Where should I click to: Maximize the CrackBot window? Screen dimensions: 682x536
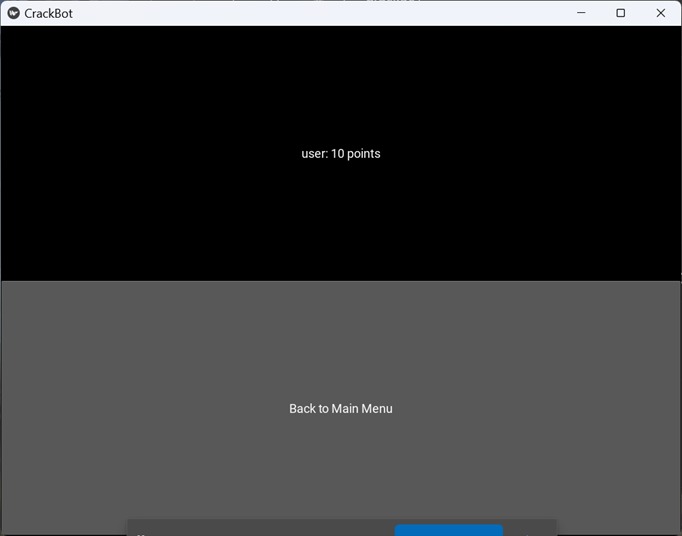click(621, 13)
